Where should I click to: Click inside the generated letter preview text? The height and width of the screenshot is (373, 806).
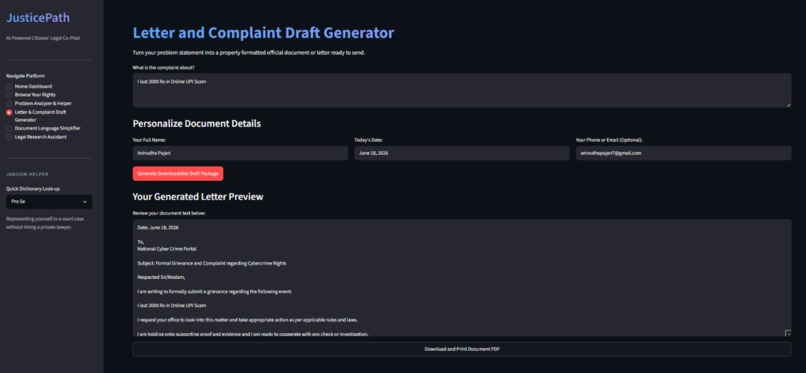point(462,278)
